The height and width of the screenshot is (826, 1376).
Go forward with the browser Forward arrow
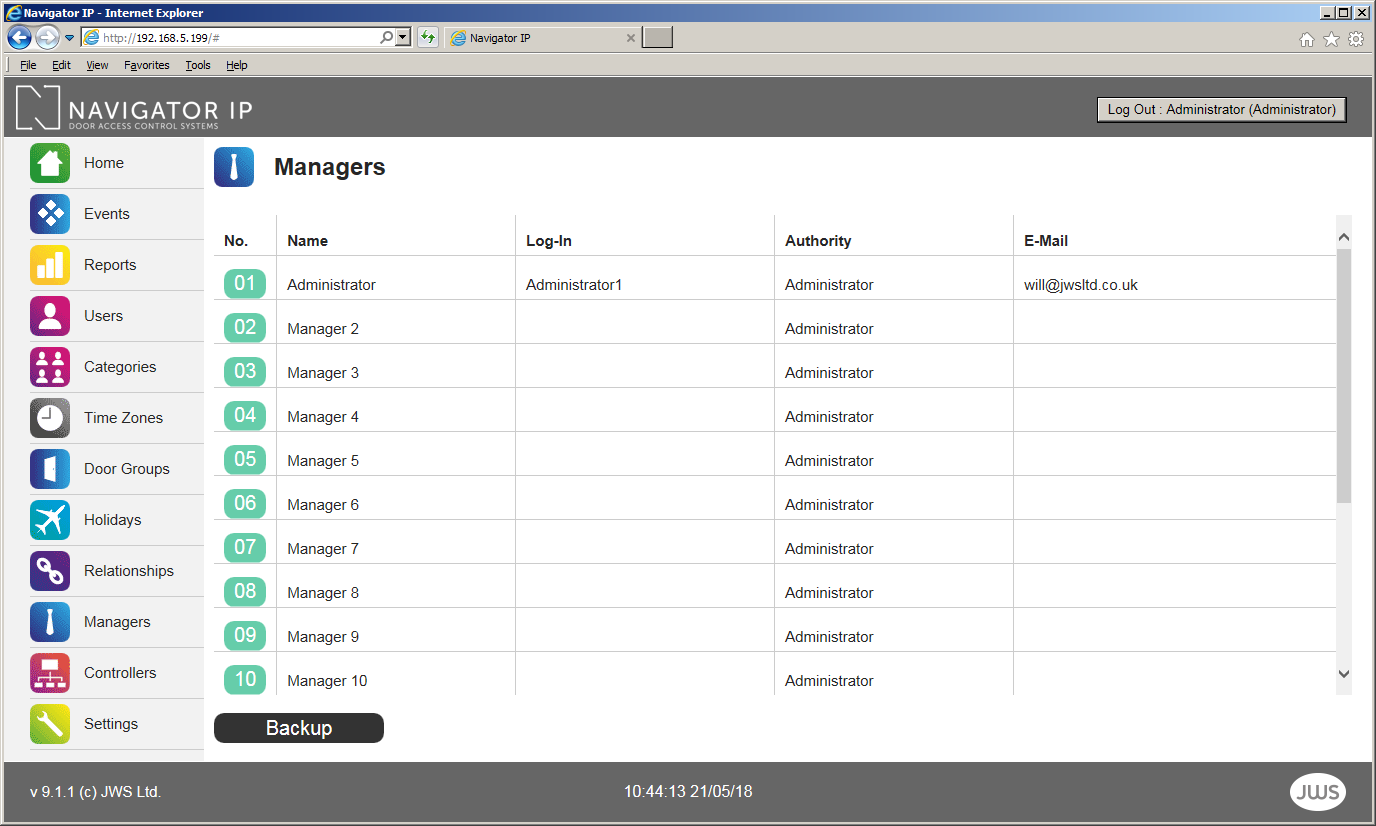pos(47,38)
